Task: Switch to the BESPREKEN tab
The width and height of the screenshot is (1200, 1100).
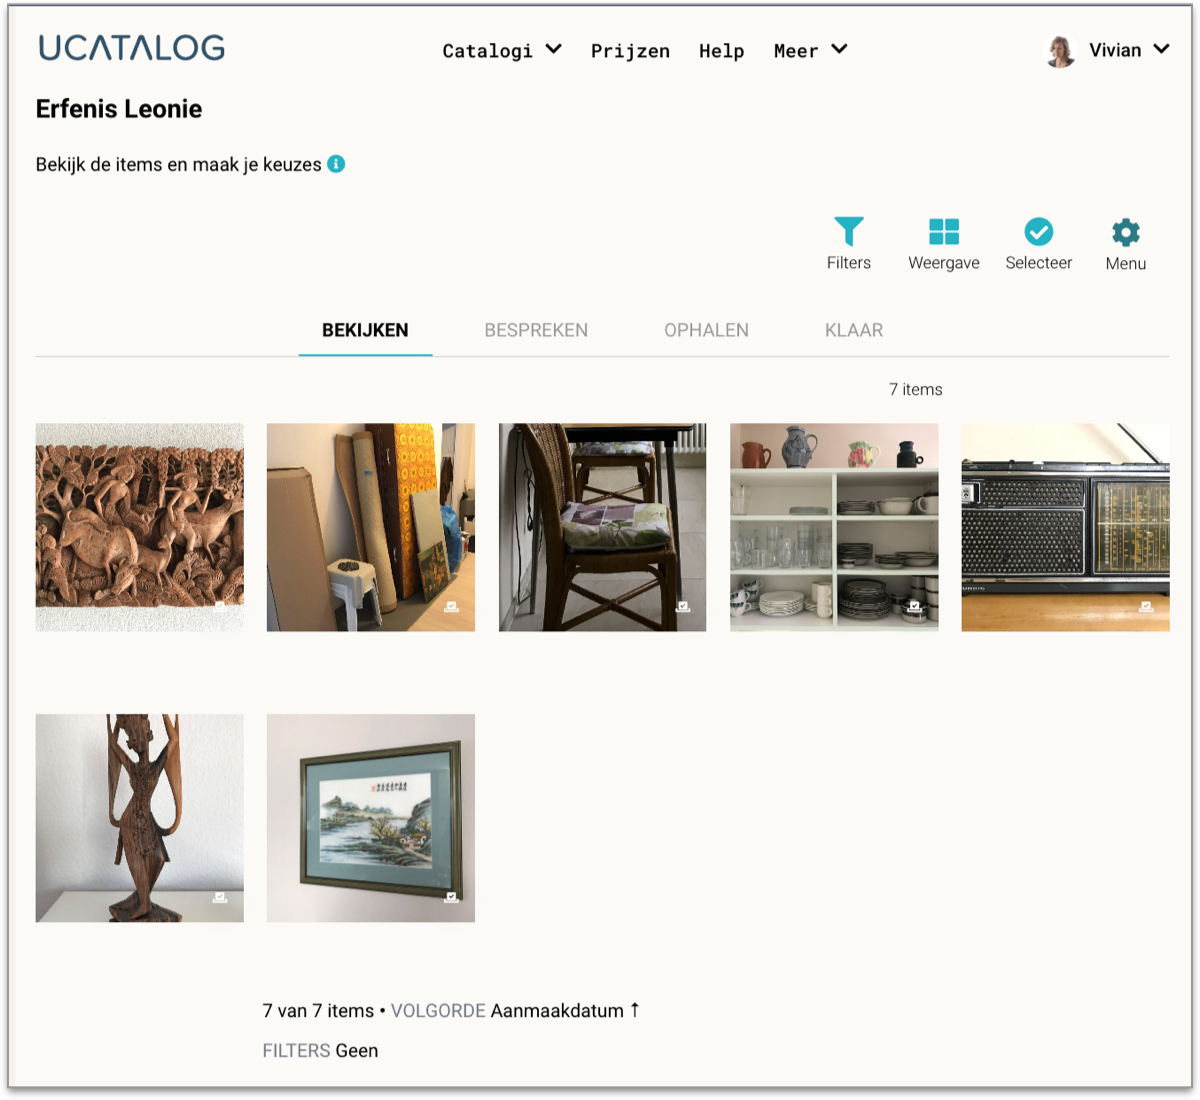Action: pos(536,330)
